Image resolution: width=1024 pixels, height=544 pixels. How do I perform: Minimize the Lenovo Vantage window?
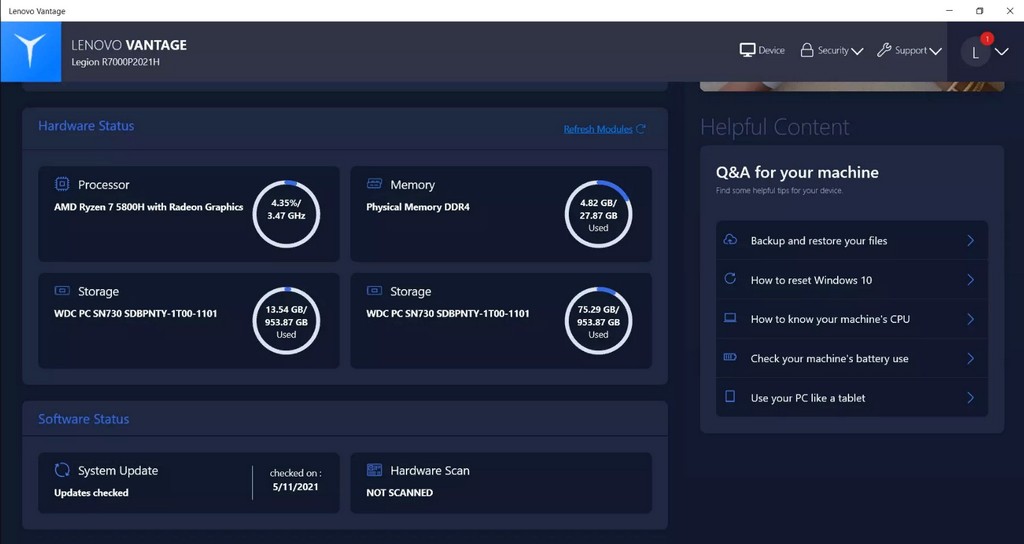click(950, 10)
